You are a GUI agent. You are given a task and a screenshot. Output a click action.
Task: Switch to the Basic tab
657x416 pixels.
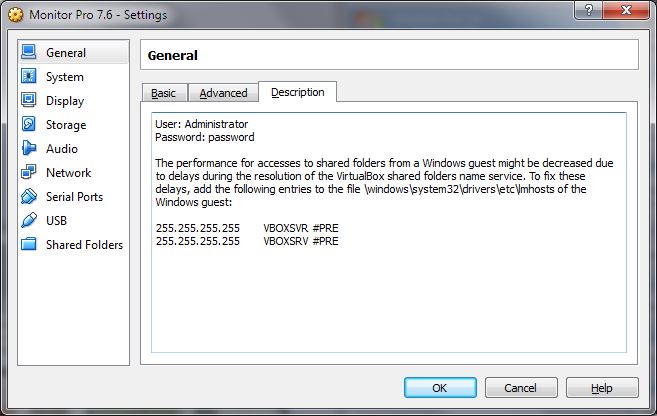coord(163,93)
